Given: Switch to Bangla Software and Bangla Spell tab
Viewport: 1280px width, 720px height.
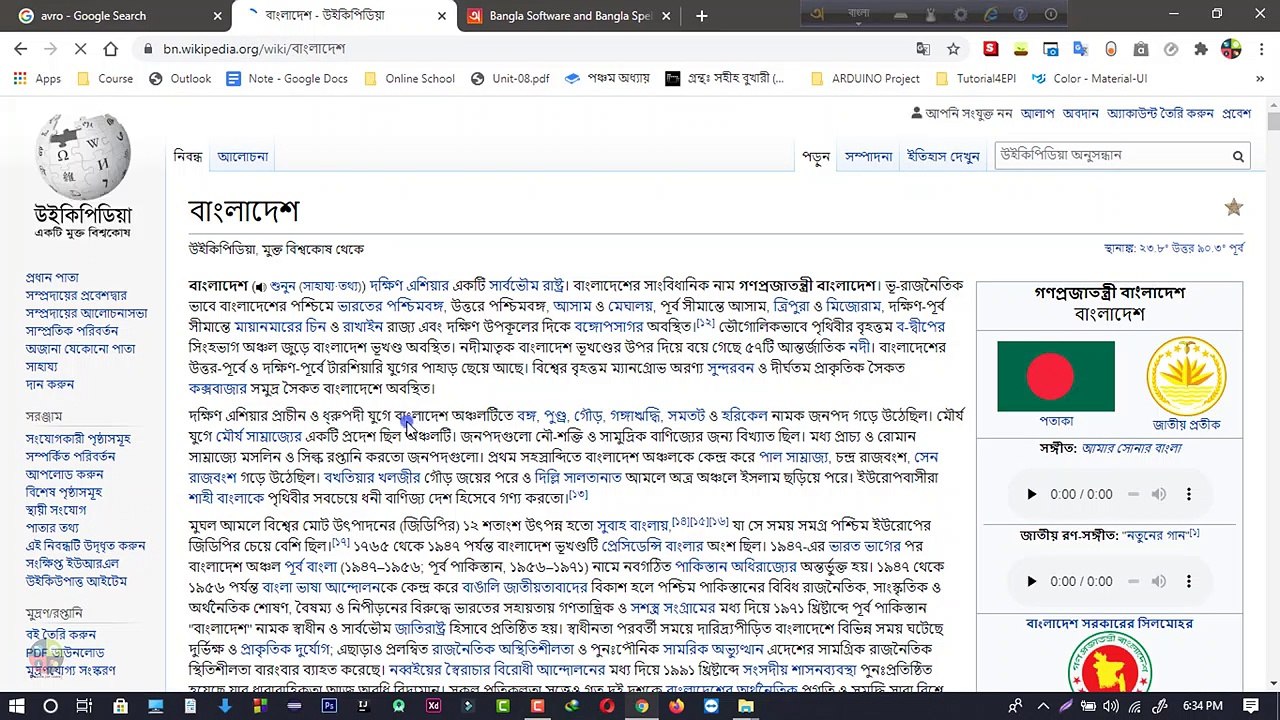Looking at the screenshot, I should tap(570, 15).
